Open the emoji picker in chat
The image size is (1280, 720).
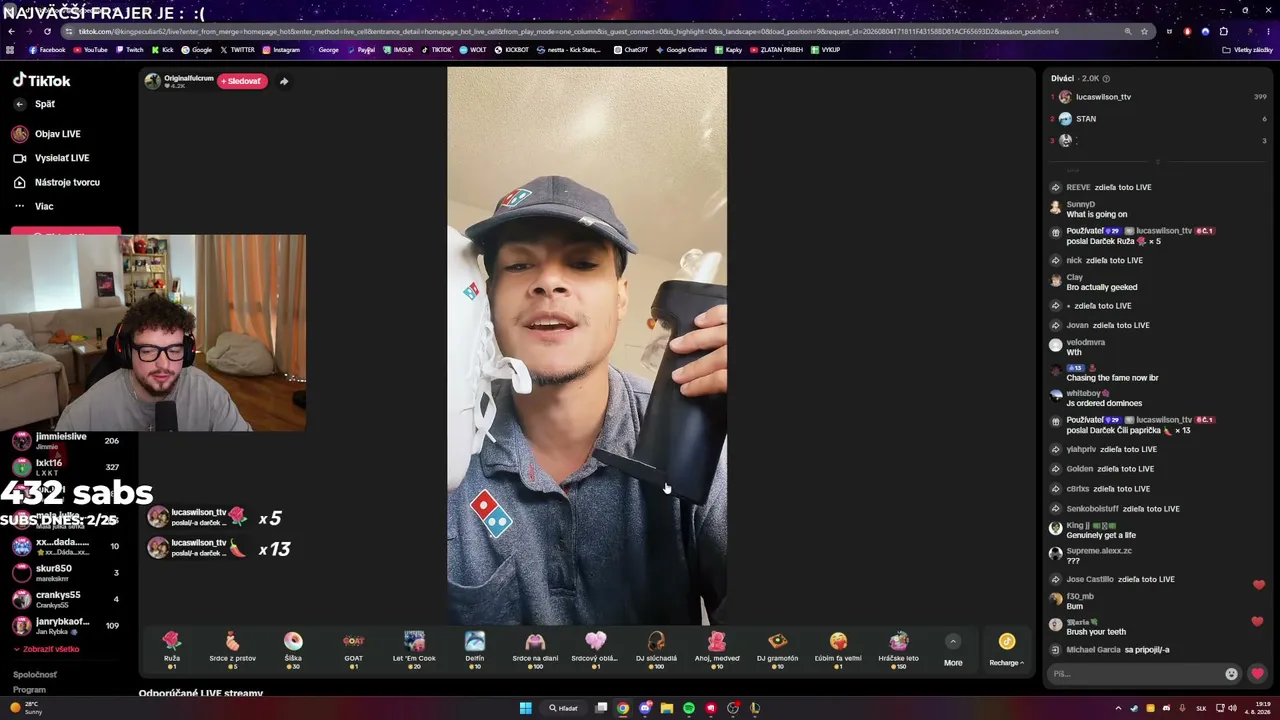1231,674
